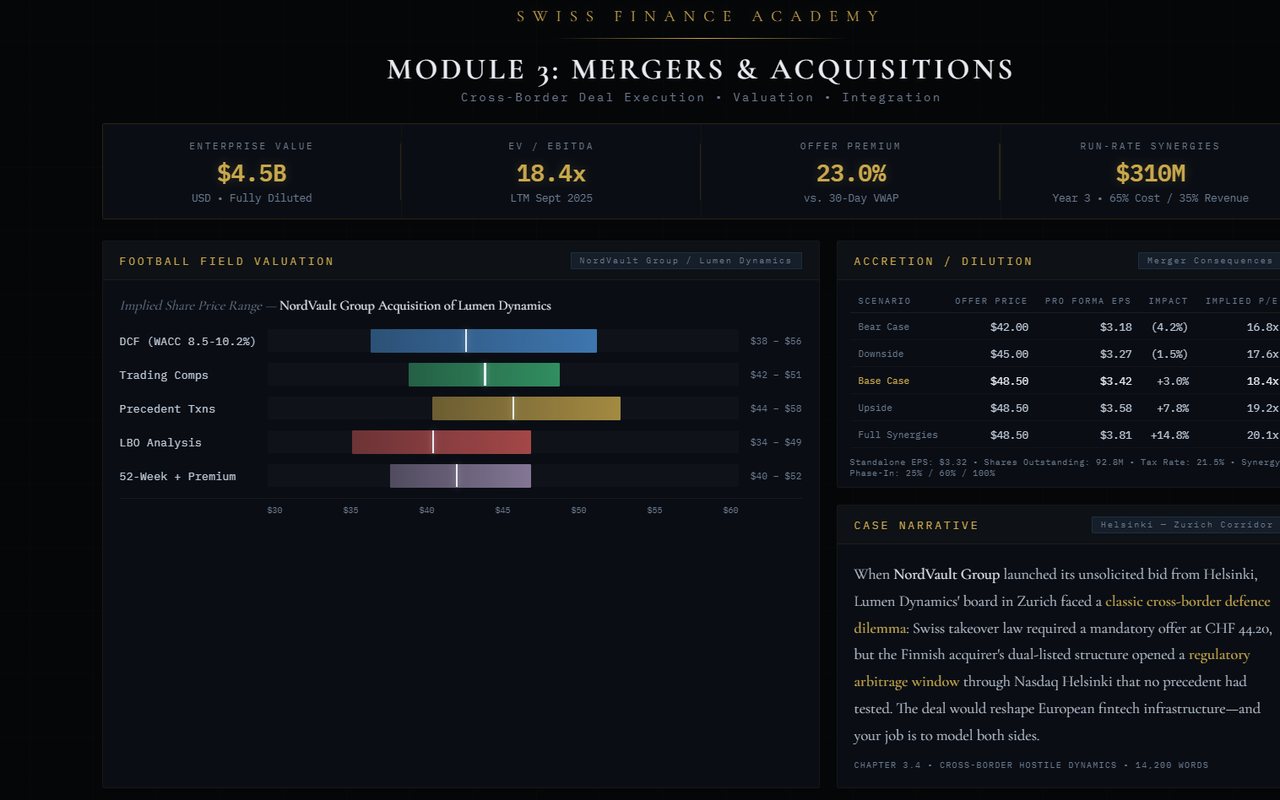Click the $42 – $51 range value

coord(776,375)
